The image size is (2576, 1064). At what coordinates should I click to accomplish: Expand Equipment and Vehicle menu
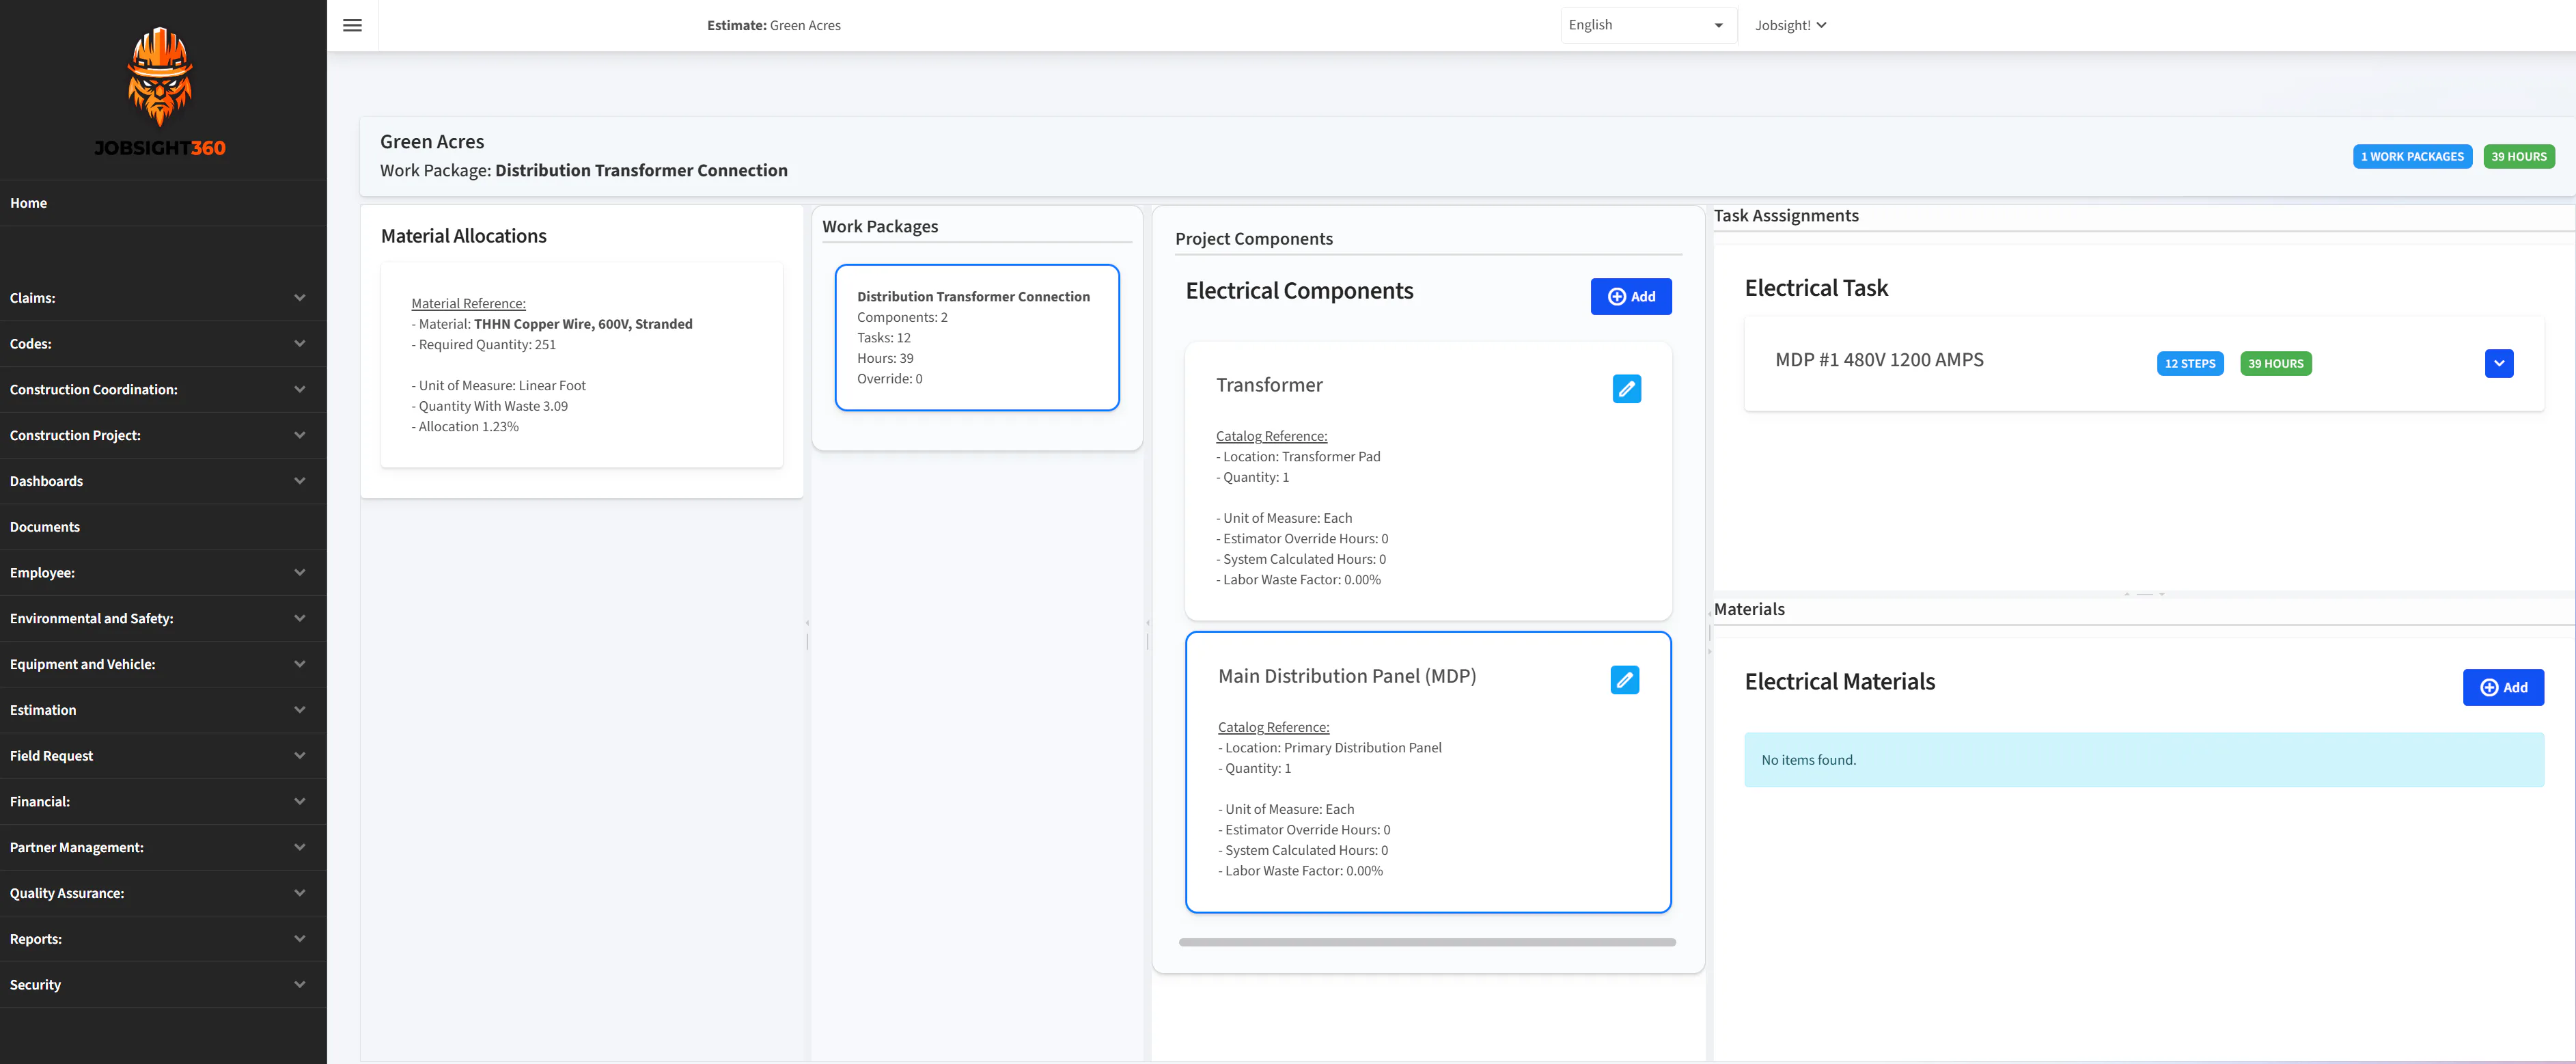(163, 664)
